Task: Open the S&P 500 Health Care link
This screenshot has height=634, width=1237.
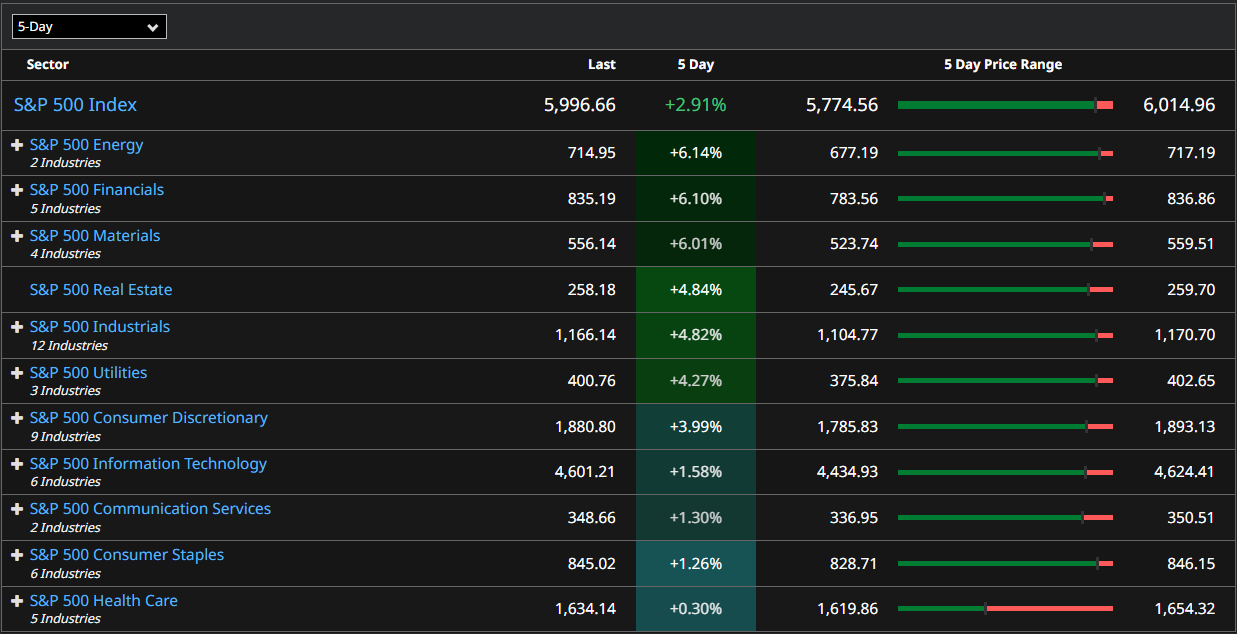Action: [x=104, y=601]
